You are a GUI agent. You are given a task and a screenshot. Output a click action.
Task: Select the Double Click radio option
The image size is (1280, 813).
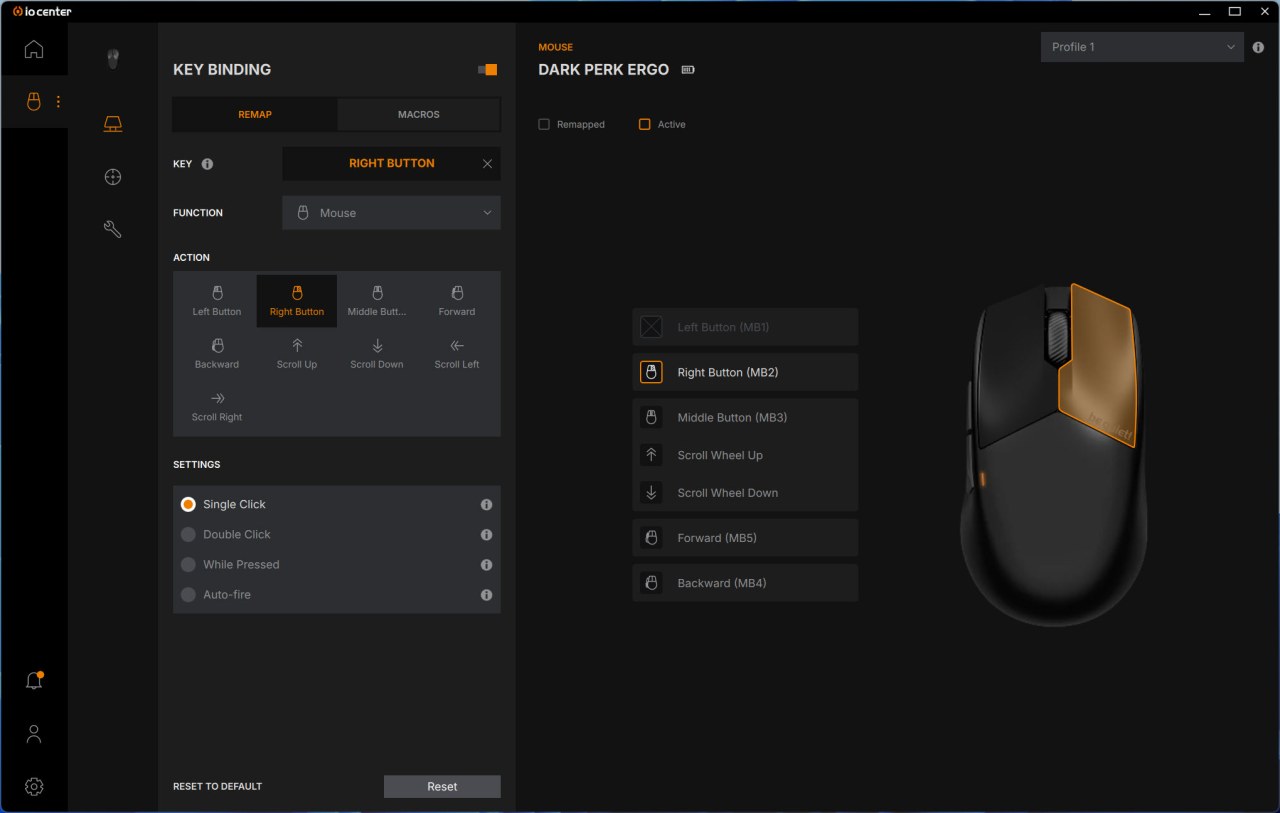tap(188, 535)
